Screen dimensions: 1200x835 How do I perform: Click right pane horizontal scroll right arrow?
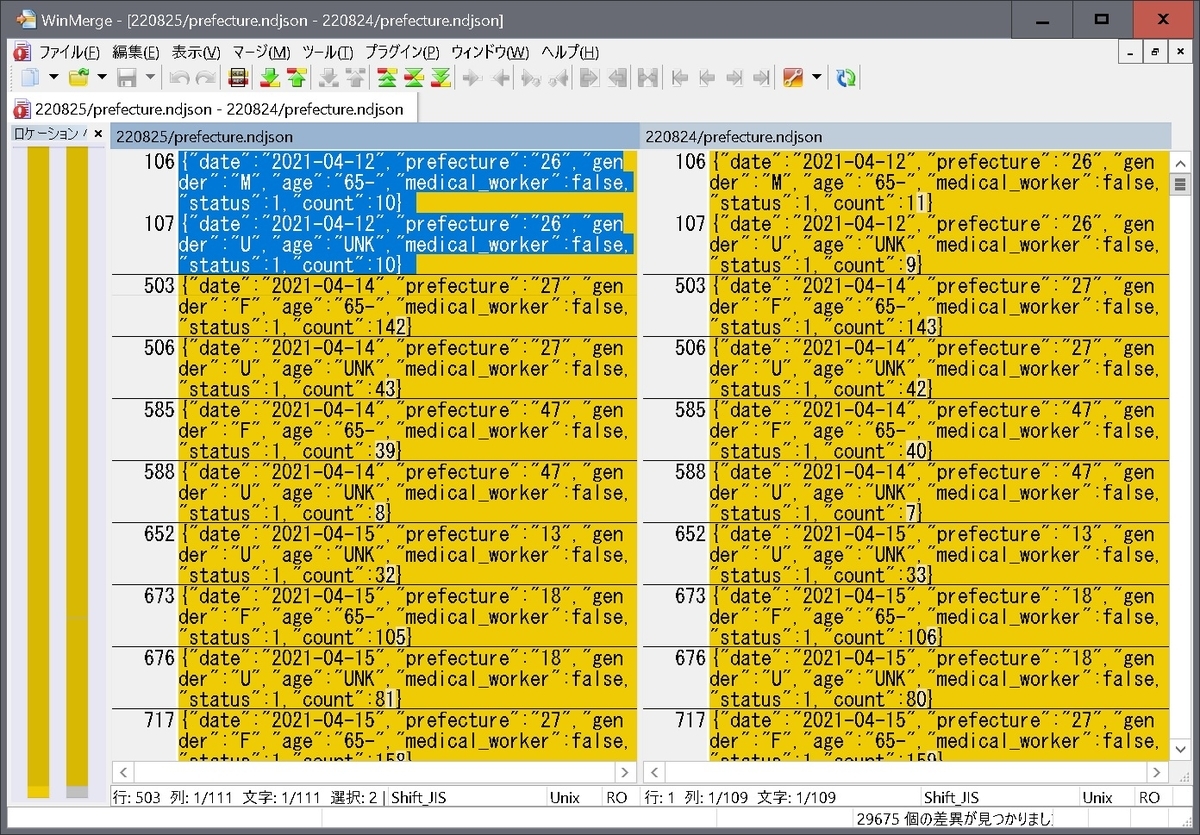pyautogui.click(x=1158, y=773)
